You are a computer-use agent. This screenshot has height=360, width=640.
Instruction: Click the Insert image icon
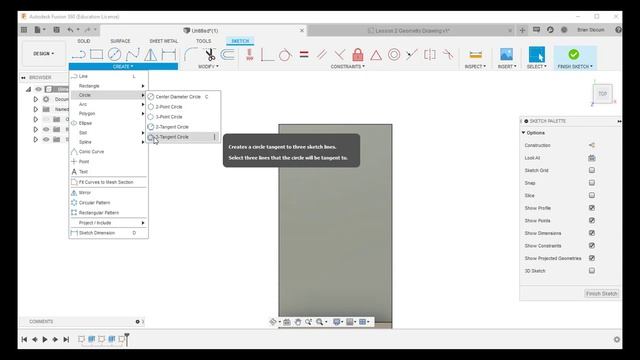(x=507, y=54)
